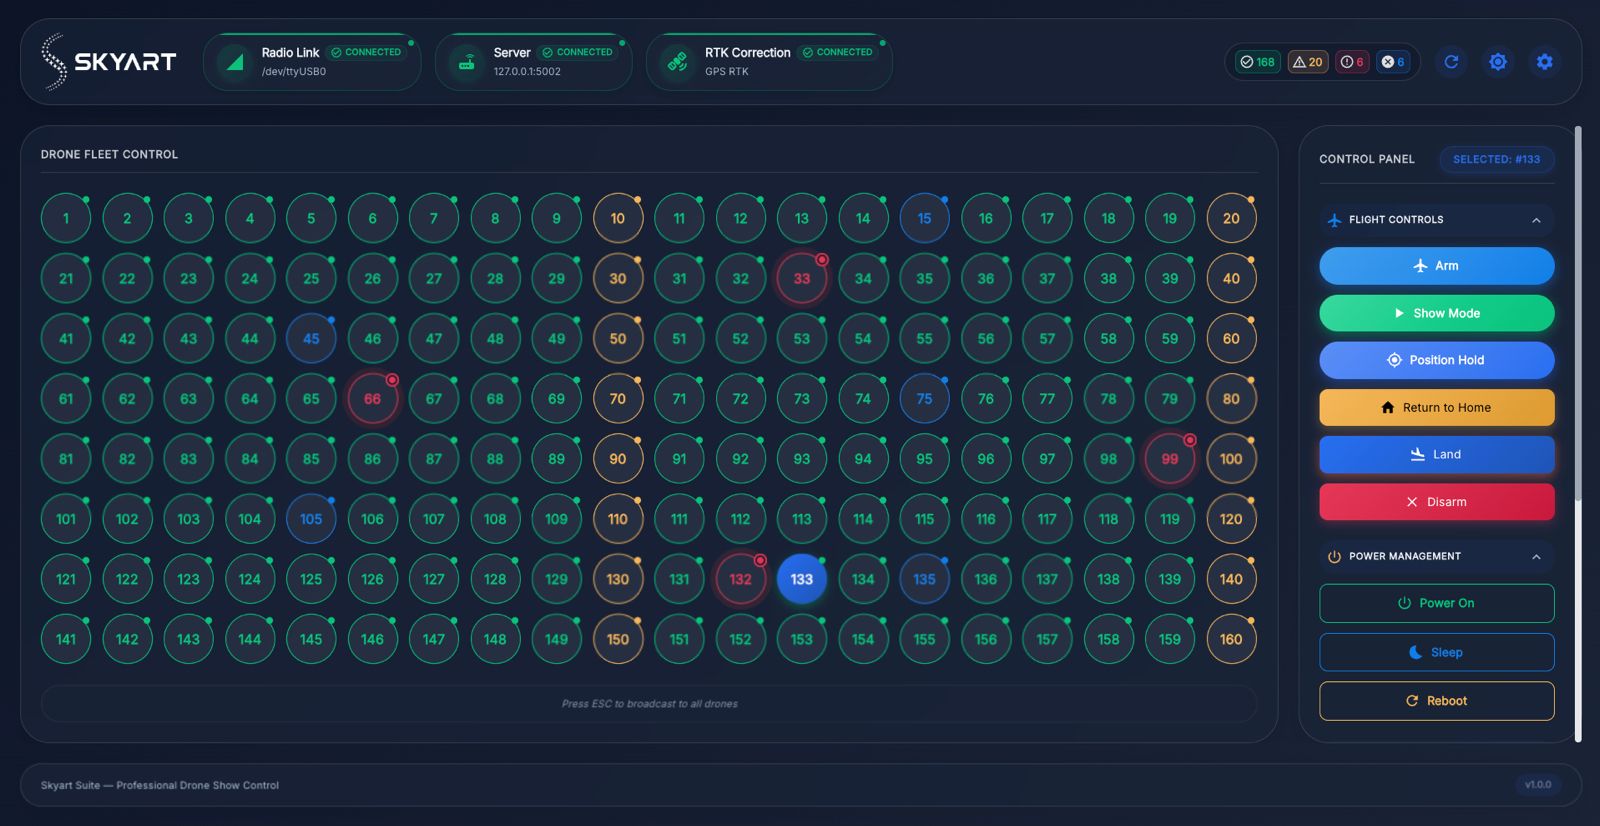
Task: Click the red Disarm button
Action: pos(1437,502)
